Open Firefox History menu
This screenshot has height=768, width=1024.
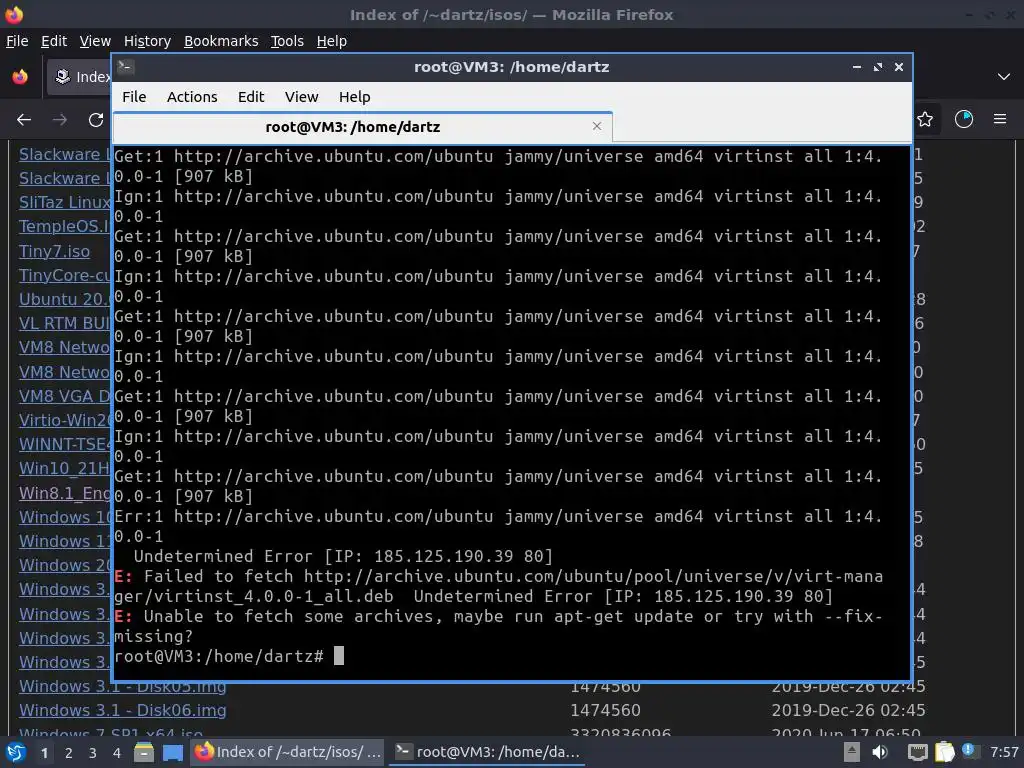tap(147, 41)
